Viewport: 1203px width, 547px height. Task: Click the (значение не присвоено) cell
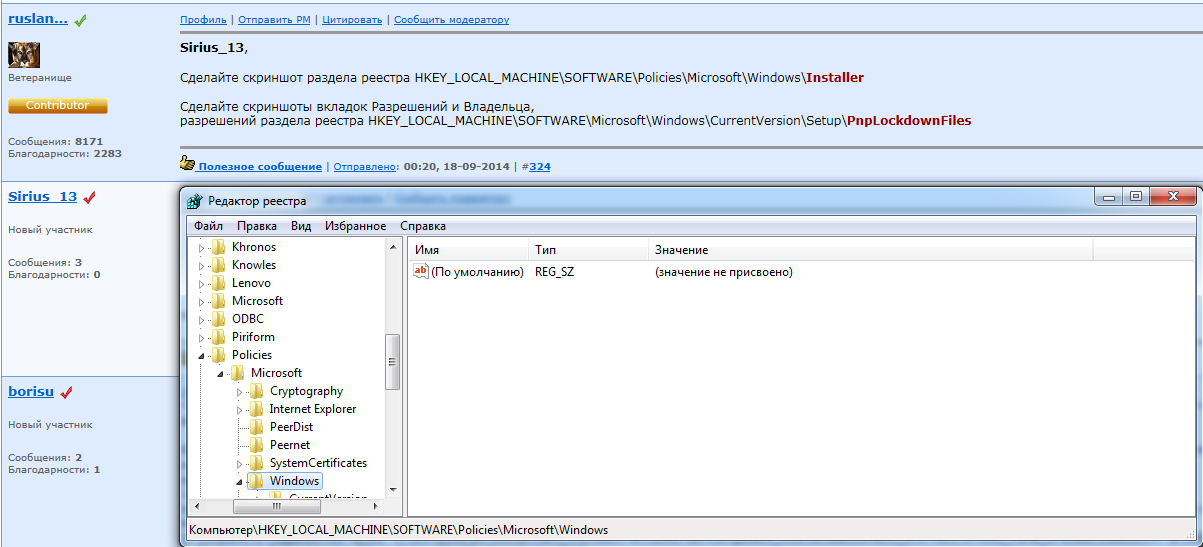pos(724,272)
